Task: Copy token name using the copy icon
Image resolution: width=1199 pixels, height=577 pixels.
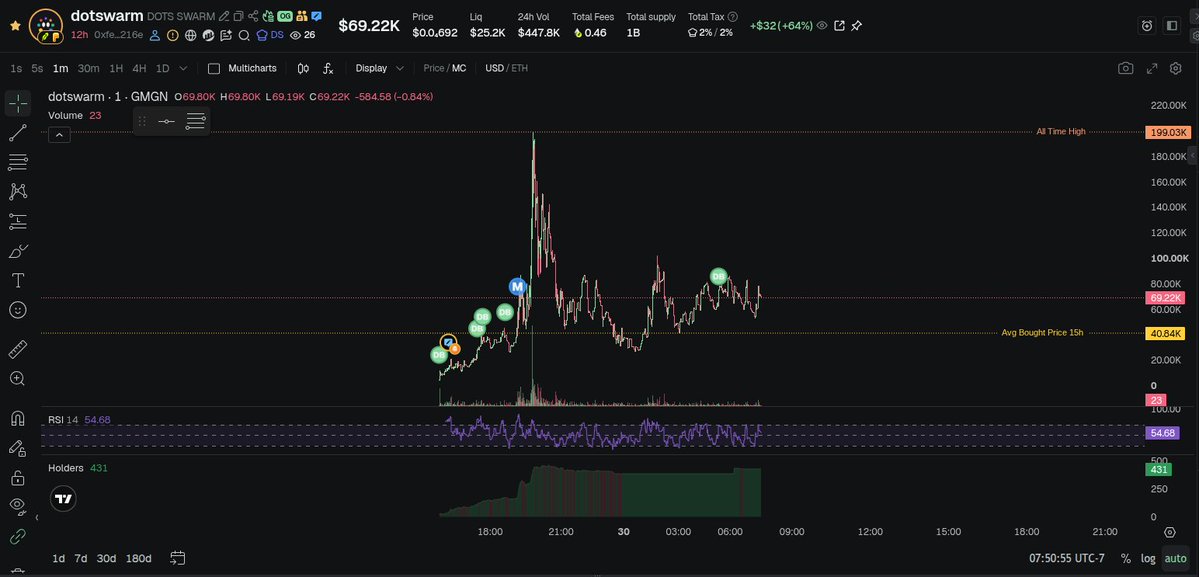Action: 239,15
